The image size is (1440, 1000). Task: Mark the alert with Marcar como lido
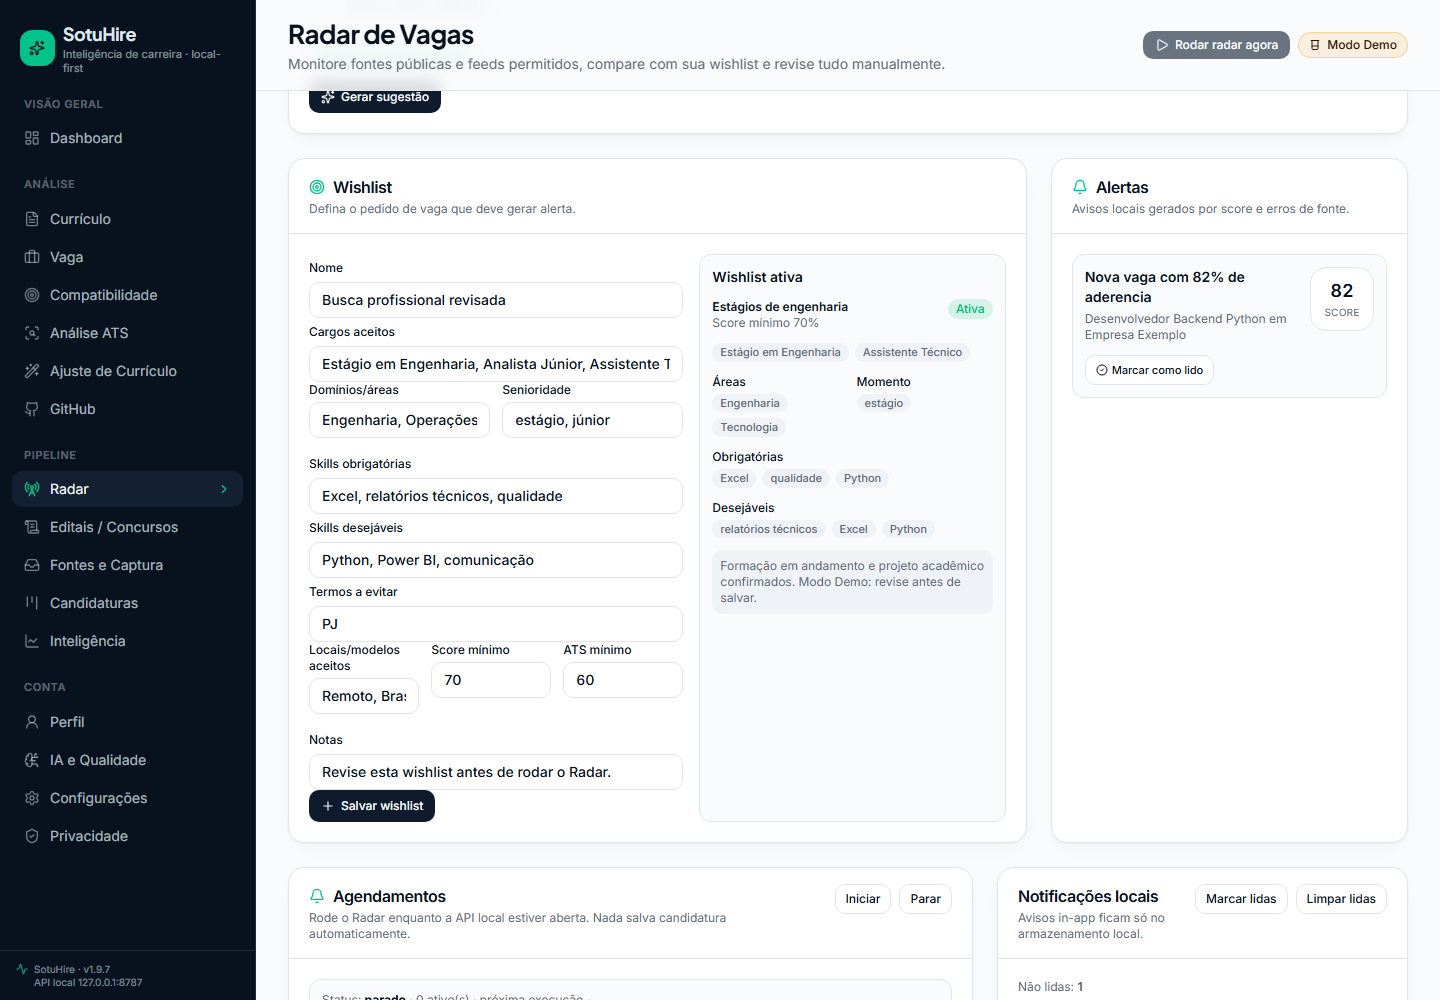(x=1149, y=370)
